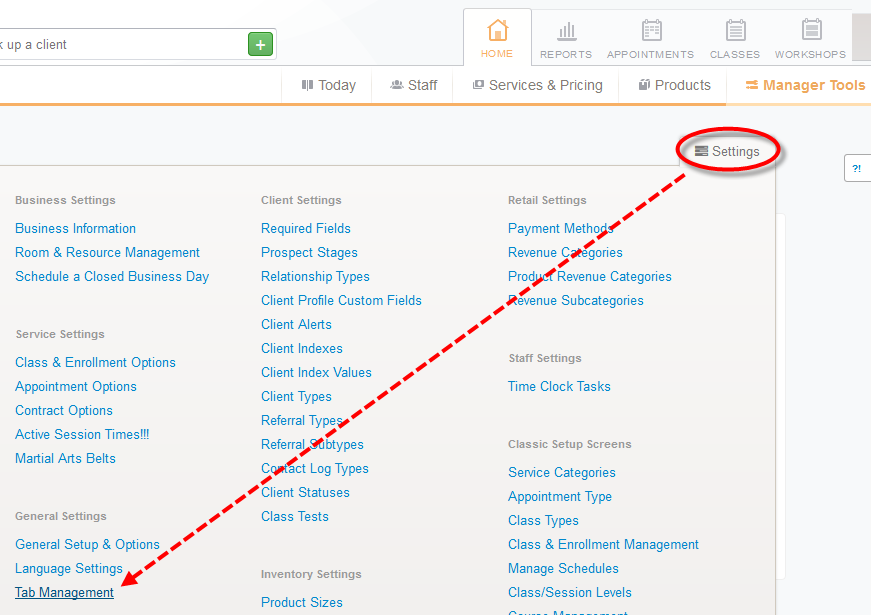This screenshot has height=615, width=871.
Task: Click in the client lookup search field
Action: pyautogui.click(x=120, y=44)
